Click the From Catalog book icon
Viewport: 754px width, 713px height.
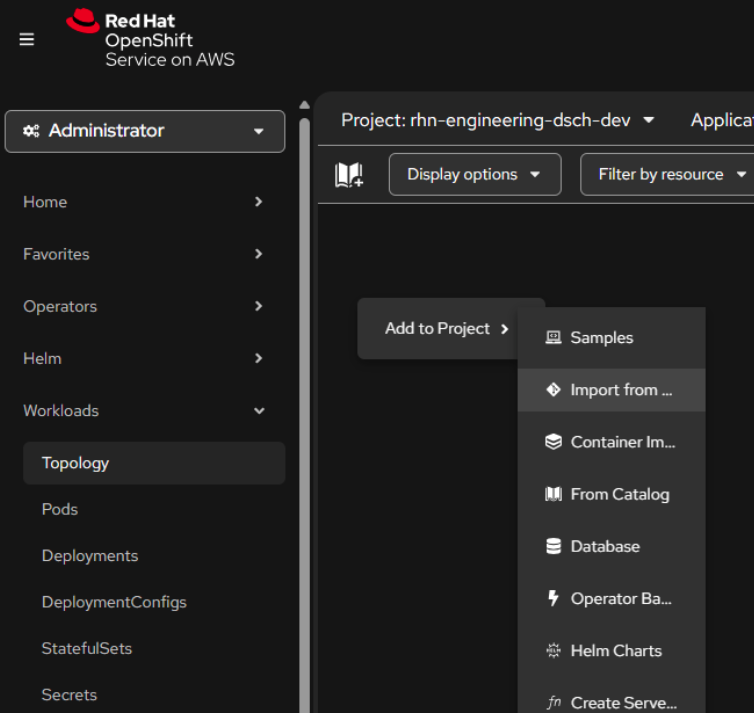click(553, 494)
